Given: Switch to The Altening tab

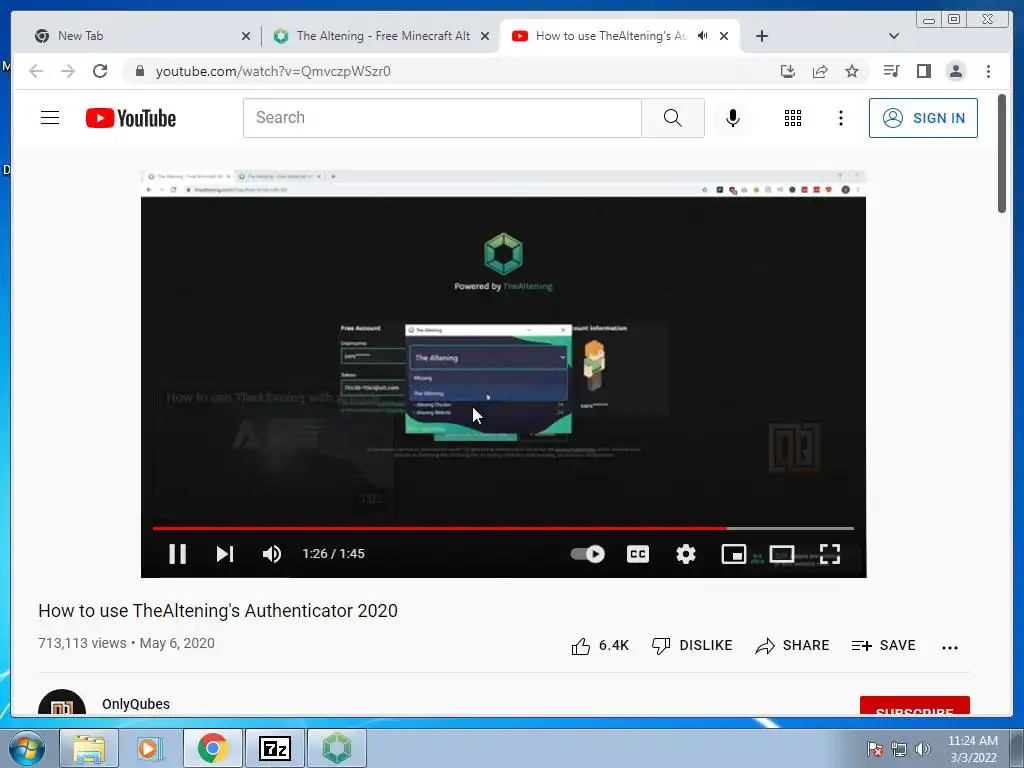Looking at the screenshot, I should click(x=382, y=36).
